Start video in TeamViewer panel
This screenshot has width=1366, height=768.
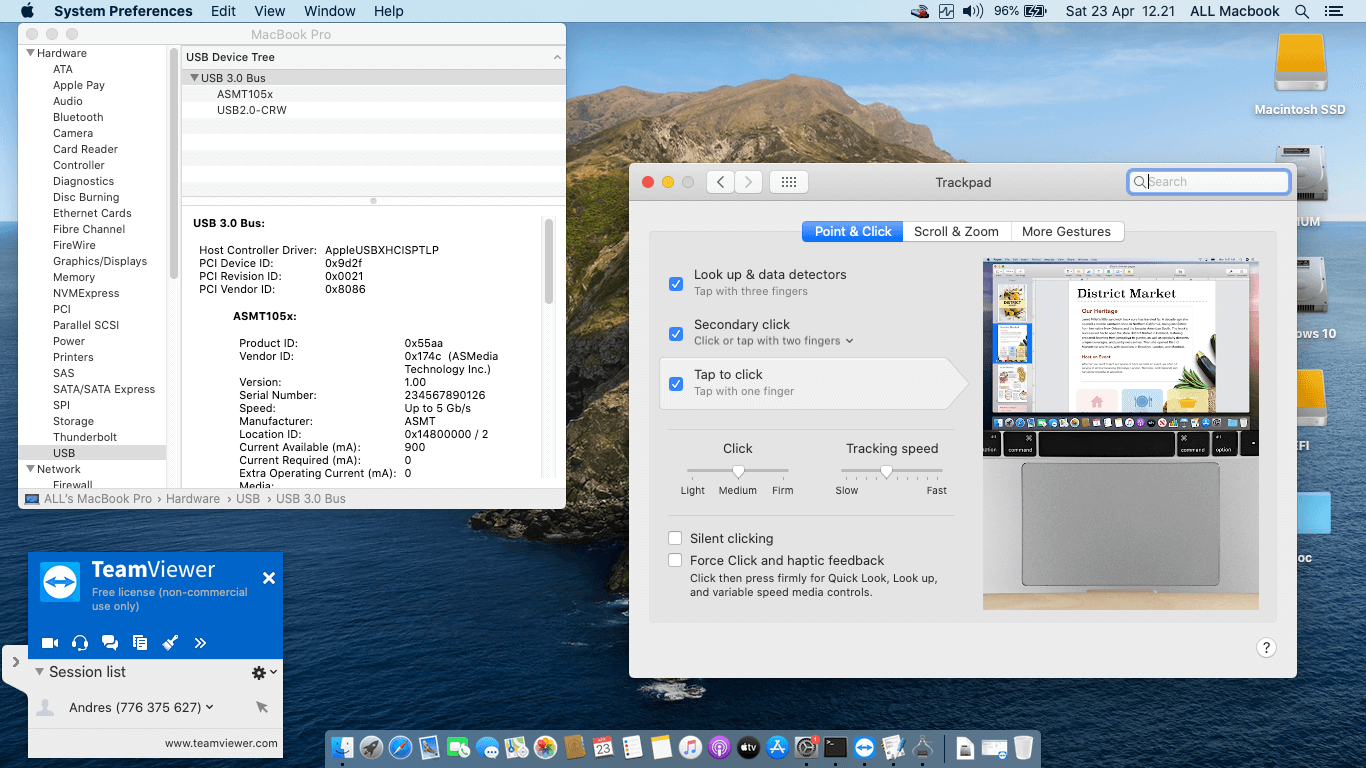click(49, 643)
